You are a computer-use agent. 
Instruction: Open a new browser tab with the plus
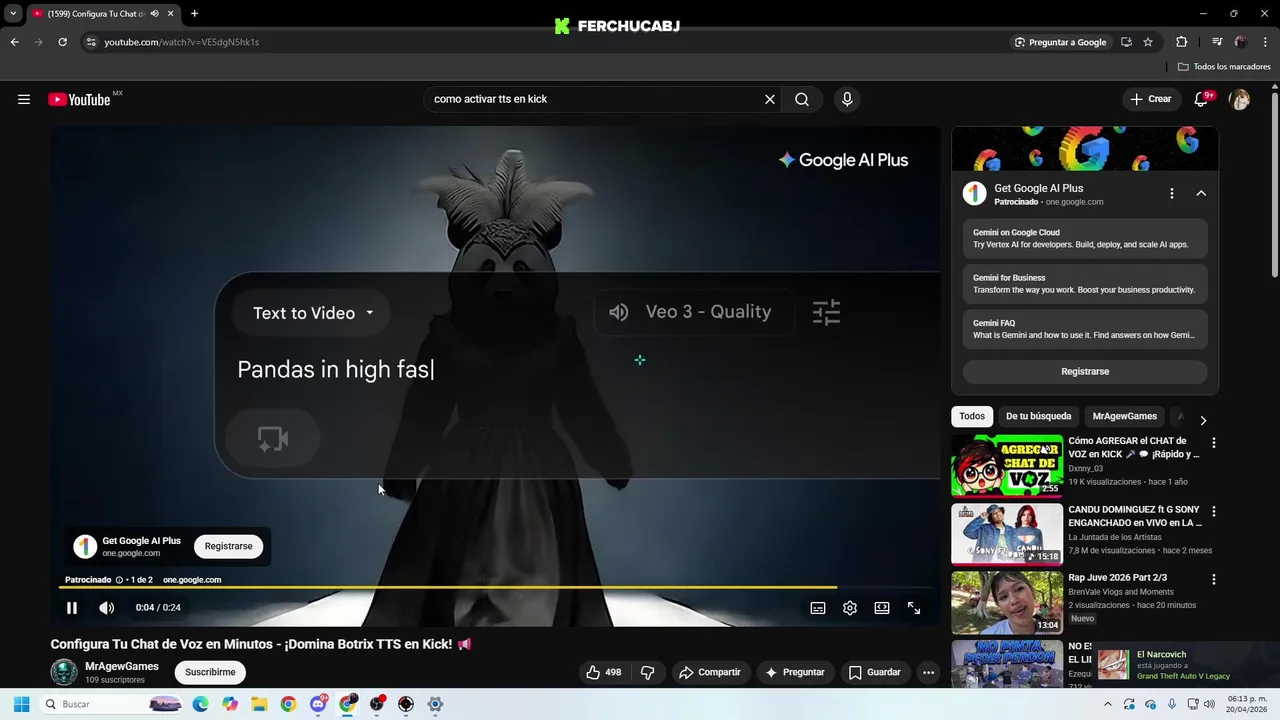[x=194, y=14]
